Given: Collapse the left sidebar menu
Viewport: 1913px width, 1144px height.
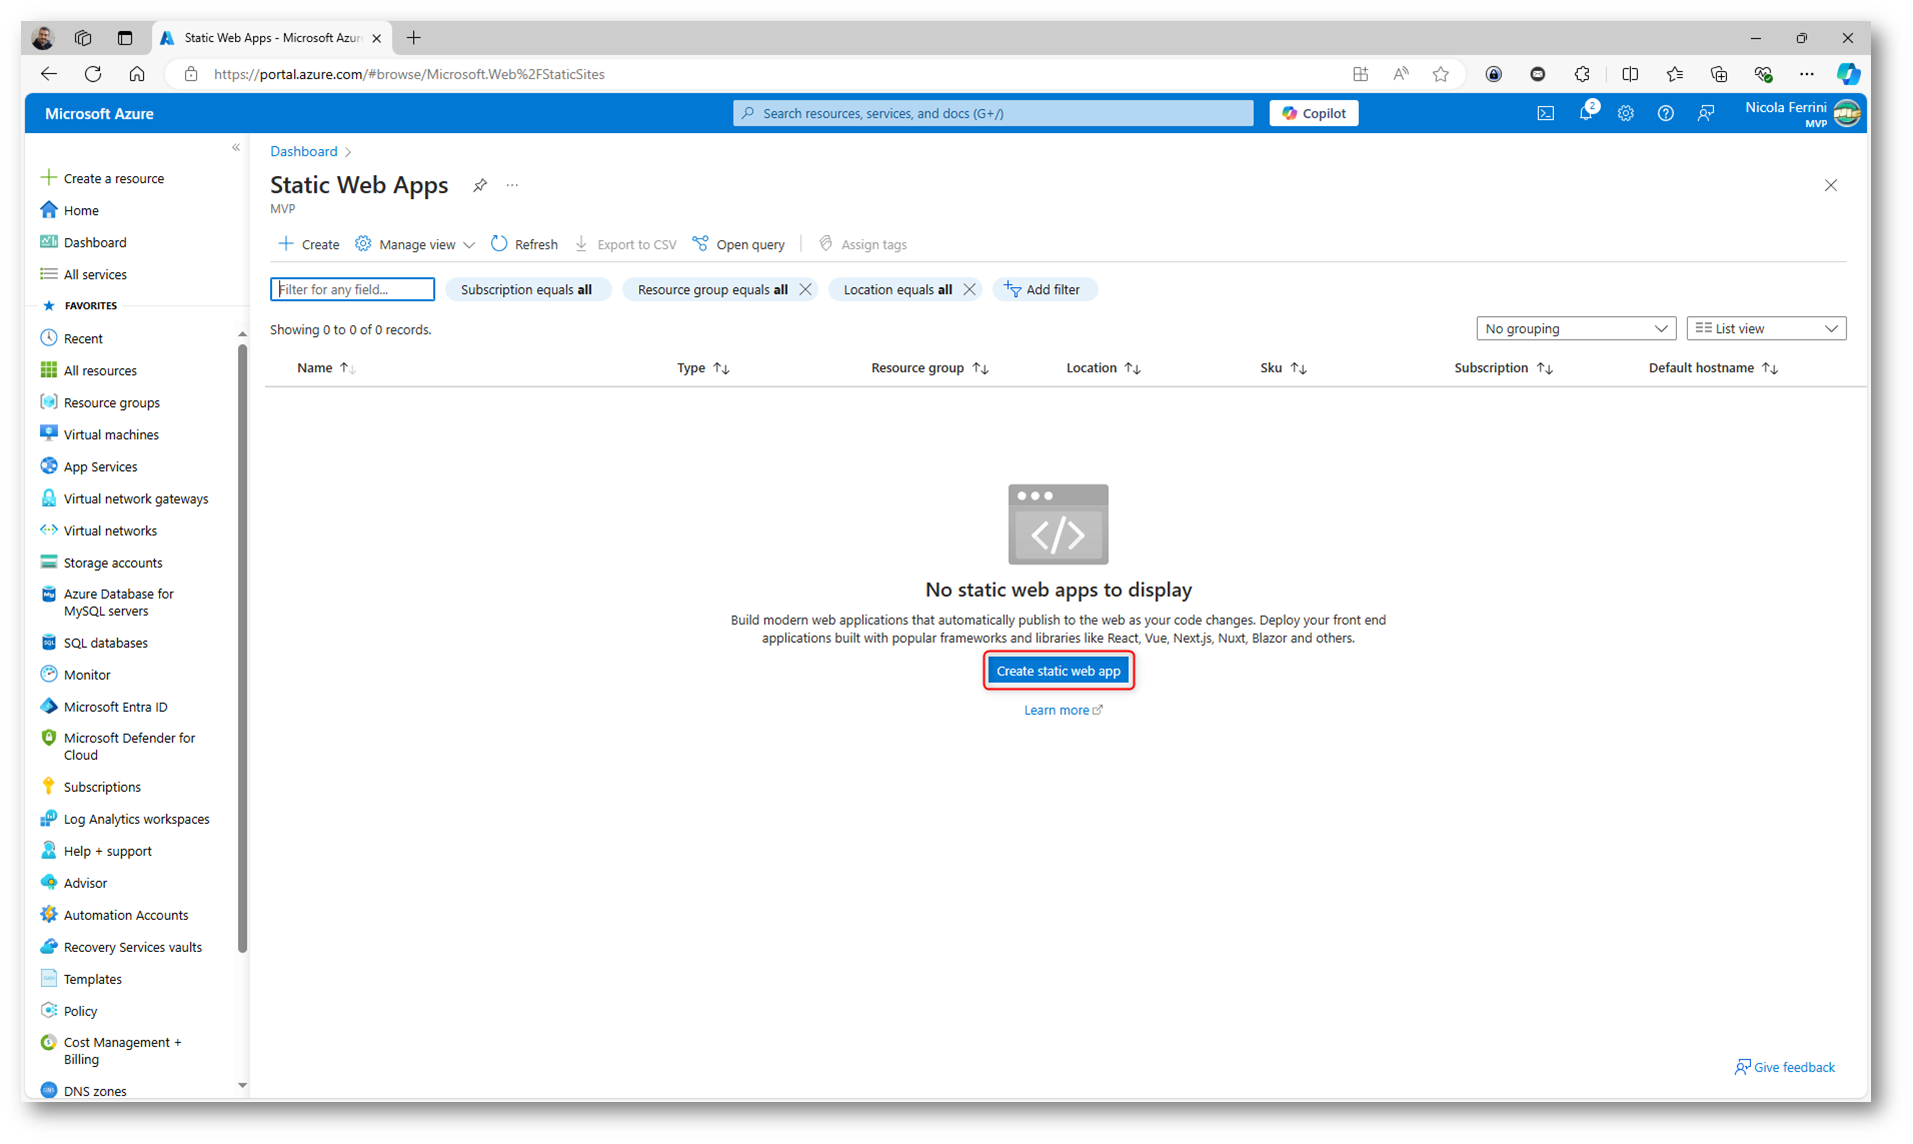Looking at the screenshot, I should point(236,148).
